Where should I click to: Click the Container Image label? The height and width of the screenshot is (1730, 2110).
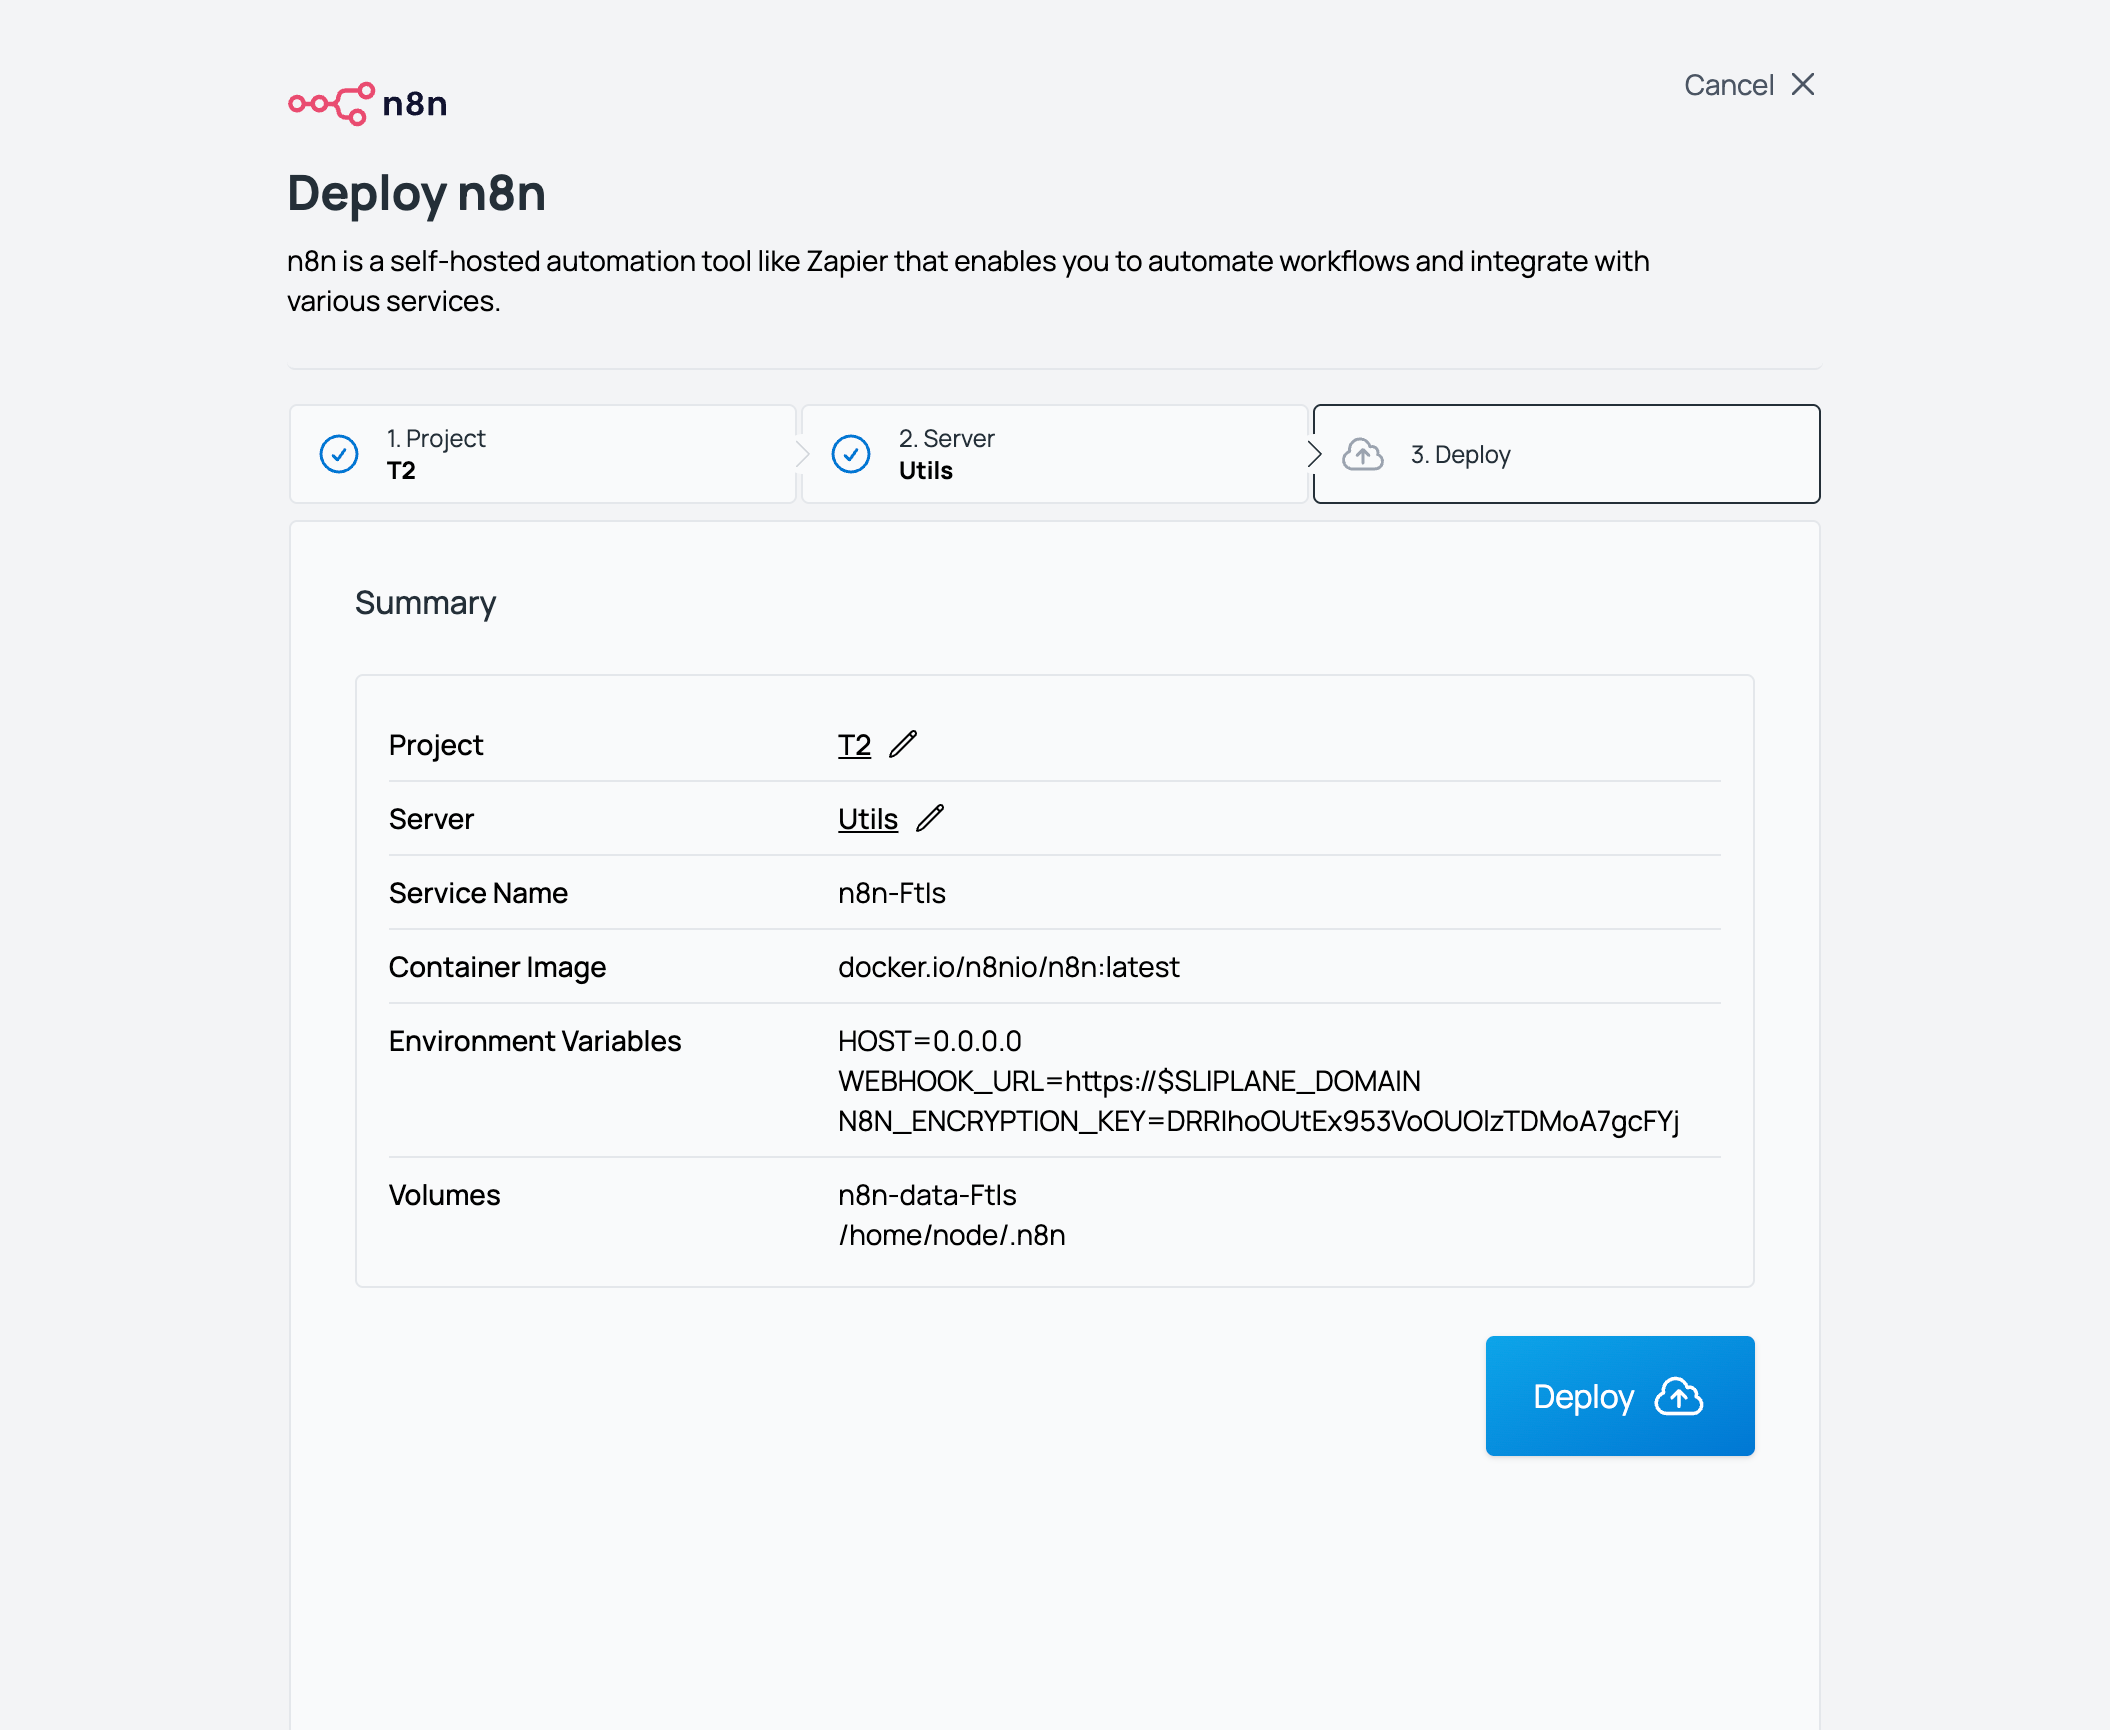coord(497,967)
